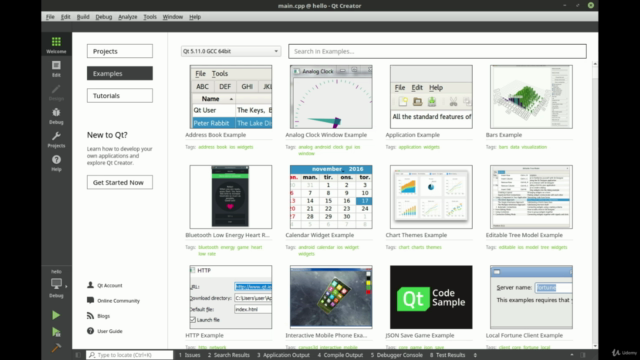Show the Application Output pane

pos(283,355)
